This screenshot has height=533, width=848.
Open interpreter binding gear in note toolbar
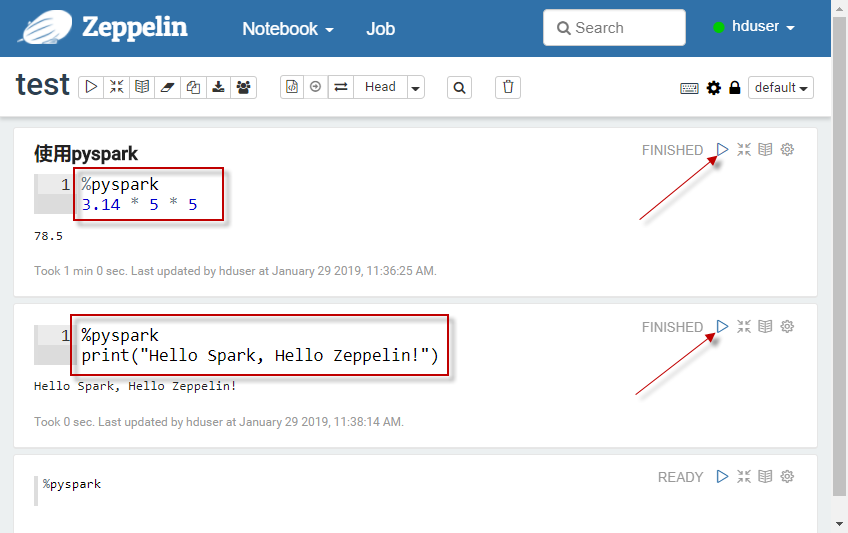coord(713,88)
